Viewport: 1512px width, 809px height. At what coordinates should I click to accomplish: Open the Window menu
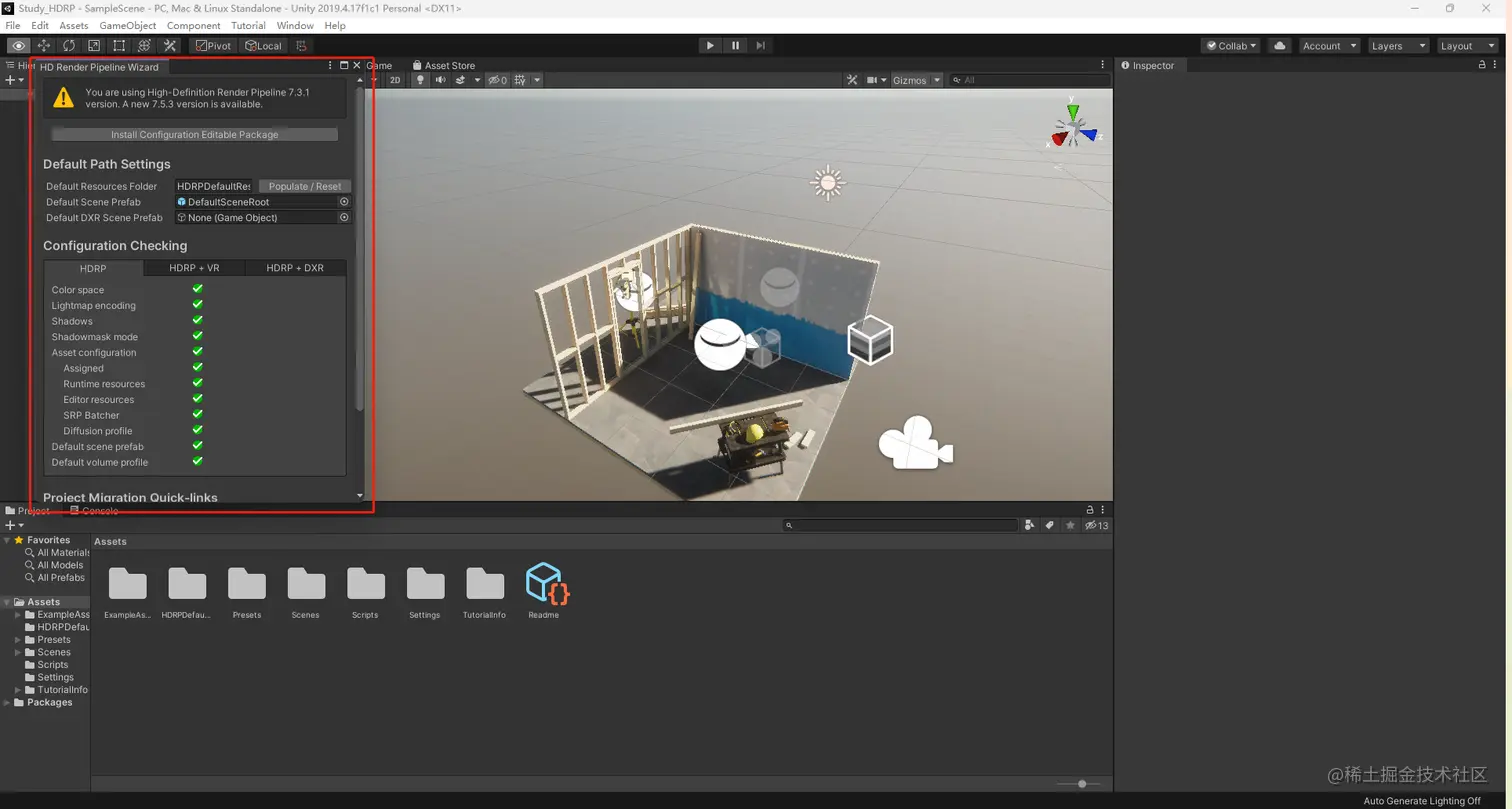point(295,25)
